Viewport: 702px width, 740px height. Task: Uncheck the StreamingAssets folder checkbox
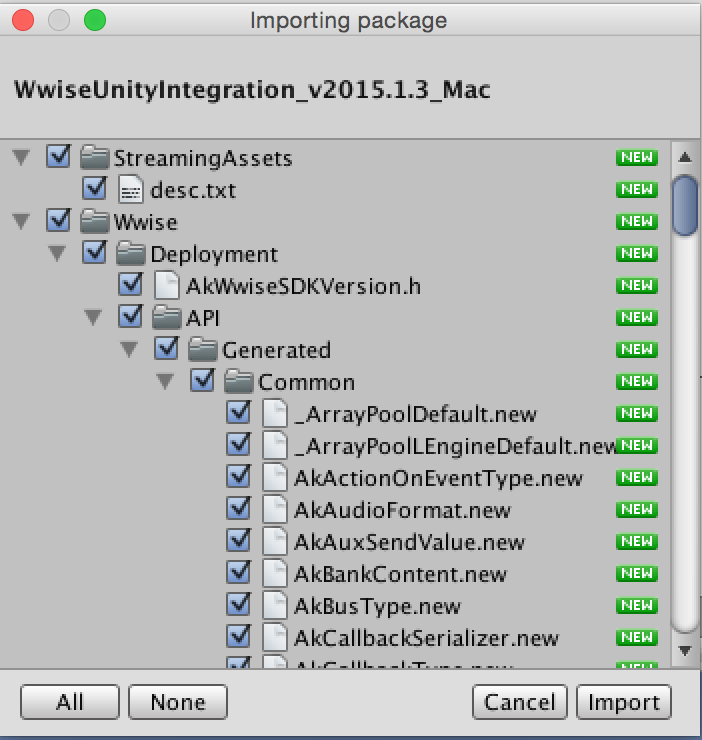tap(59, 156)
